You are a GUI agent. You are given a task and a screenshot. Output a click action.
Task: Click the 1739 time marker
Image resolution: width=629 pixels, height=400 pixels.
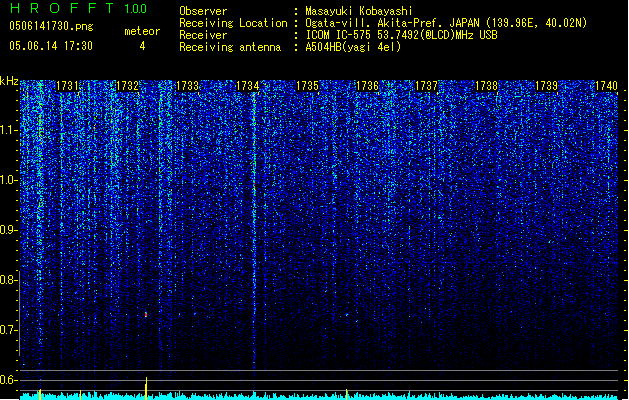(546, 86)
